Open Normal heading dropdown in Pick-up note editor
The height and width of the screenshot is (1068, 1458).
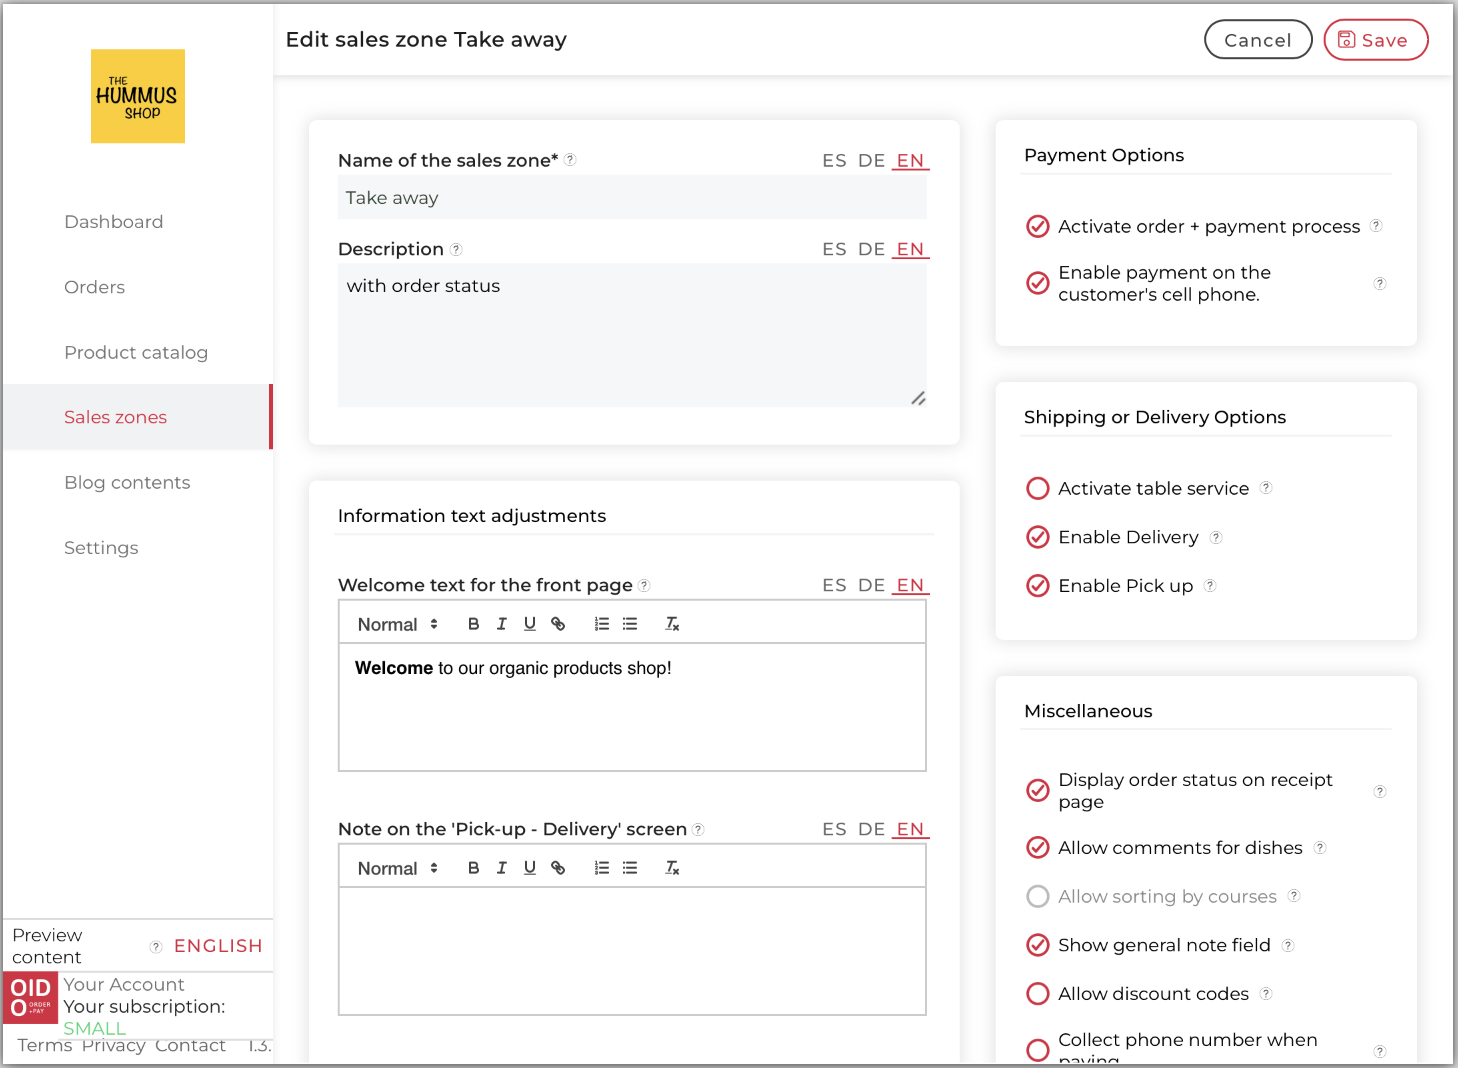398,869
